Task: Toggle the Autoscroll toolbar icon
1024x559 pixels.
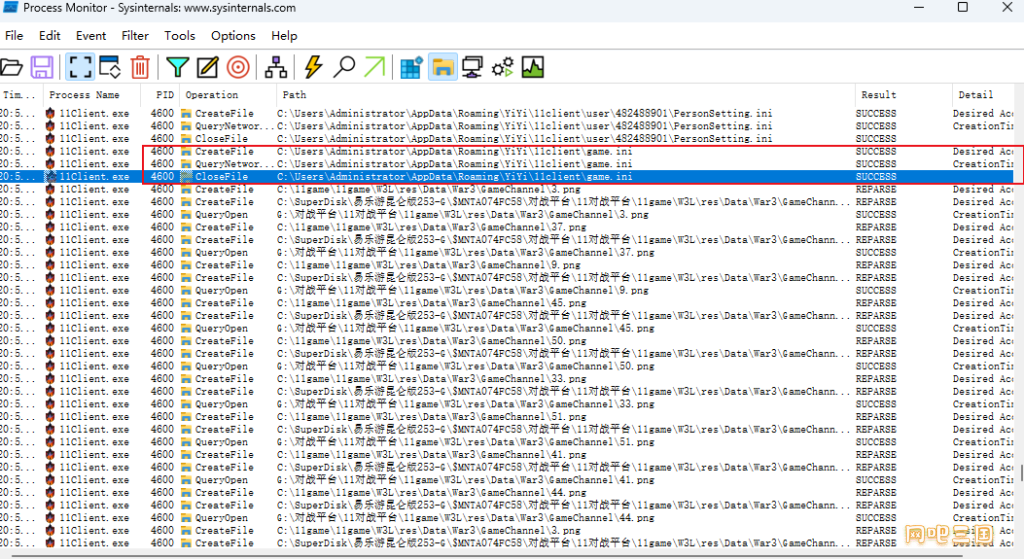Action: 110,67
